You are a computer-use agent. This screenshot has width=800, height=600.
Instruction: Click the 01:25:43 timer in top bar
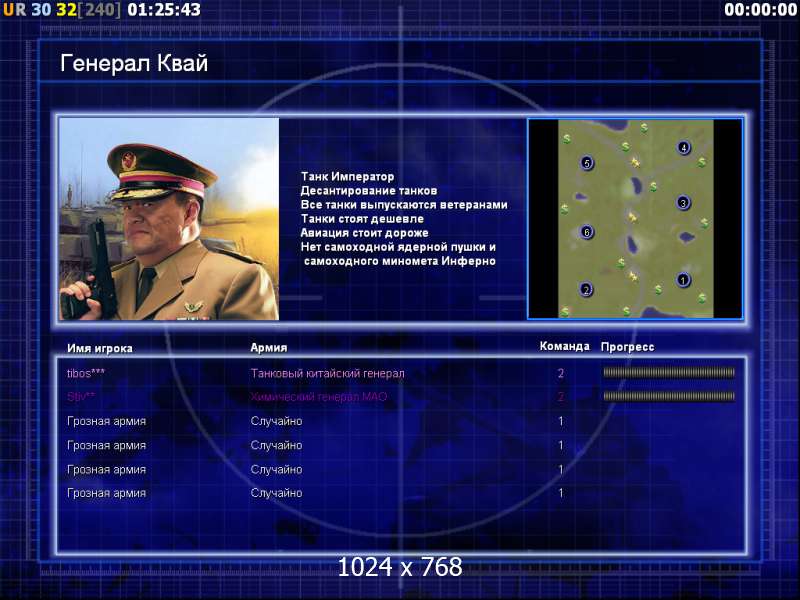tap(164, 10)
